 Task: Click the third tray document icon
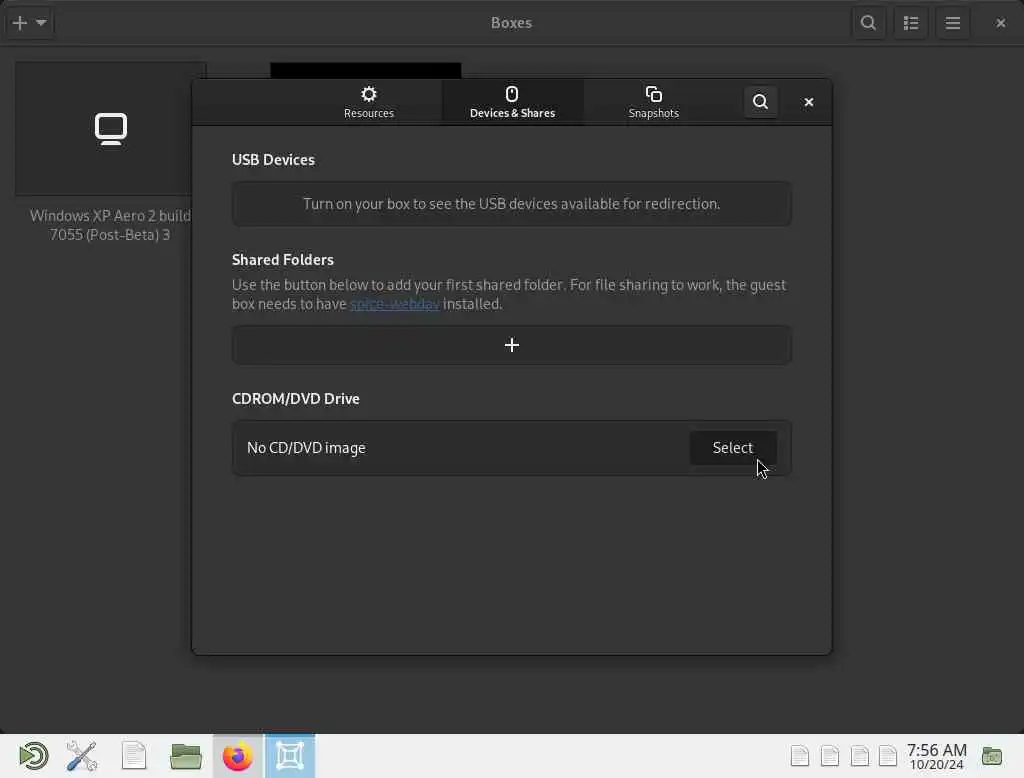tap(859, 756)
